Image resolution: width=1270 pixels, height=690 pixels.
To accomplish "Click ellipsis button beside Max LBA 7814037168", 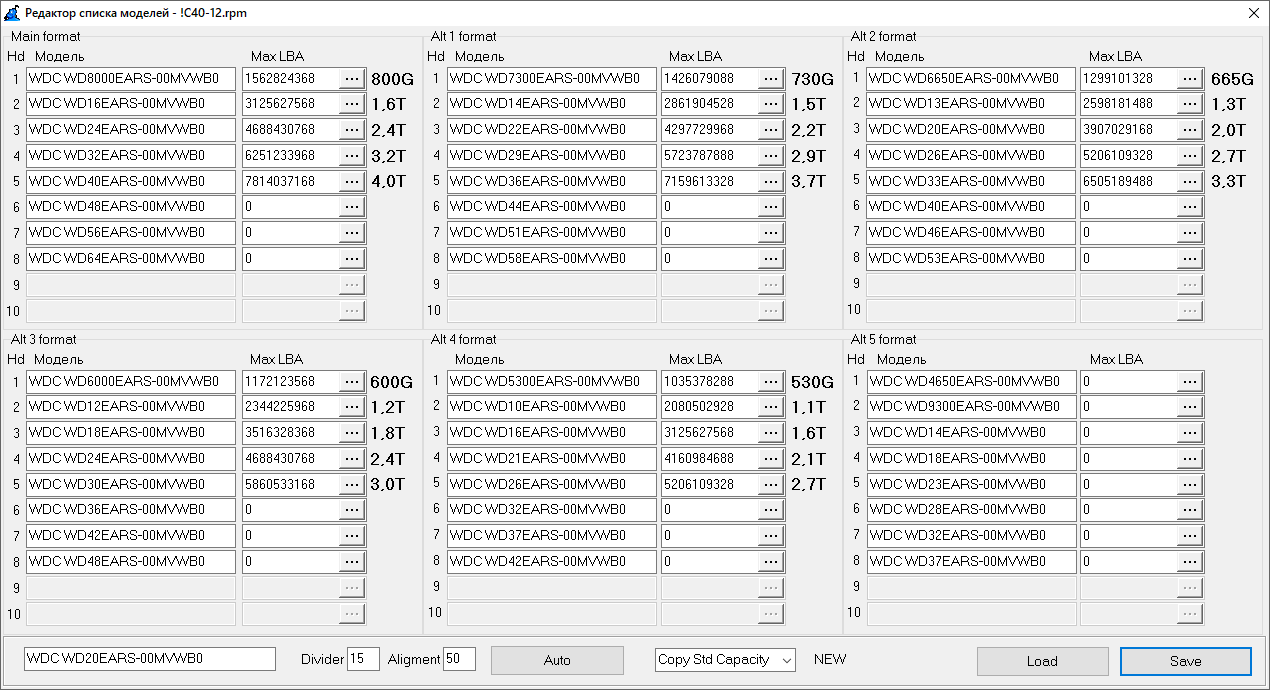I will click(352, 182).
